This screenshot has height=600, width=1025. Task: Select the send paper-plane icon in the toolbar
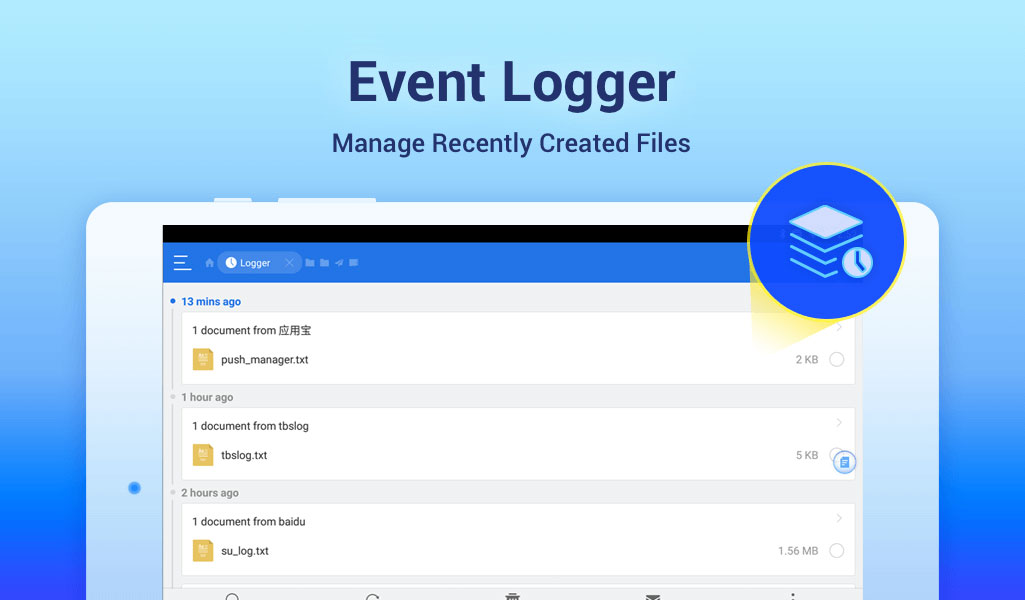337,263
